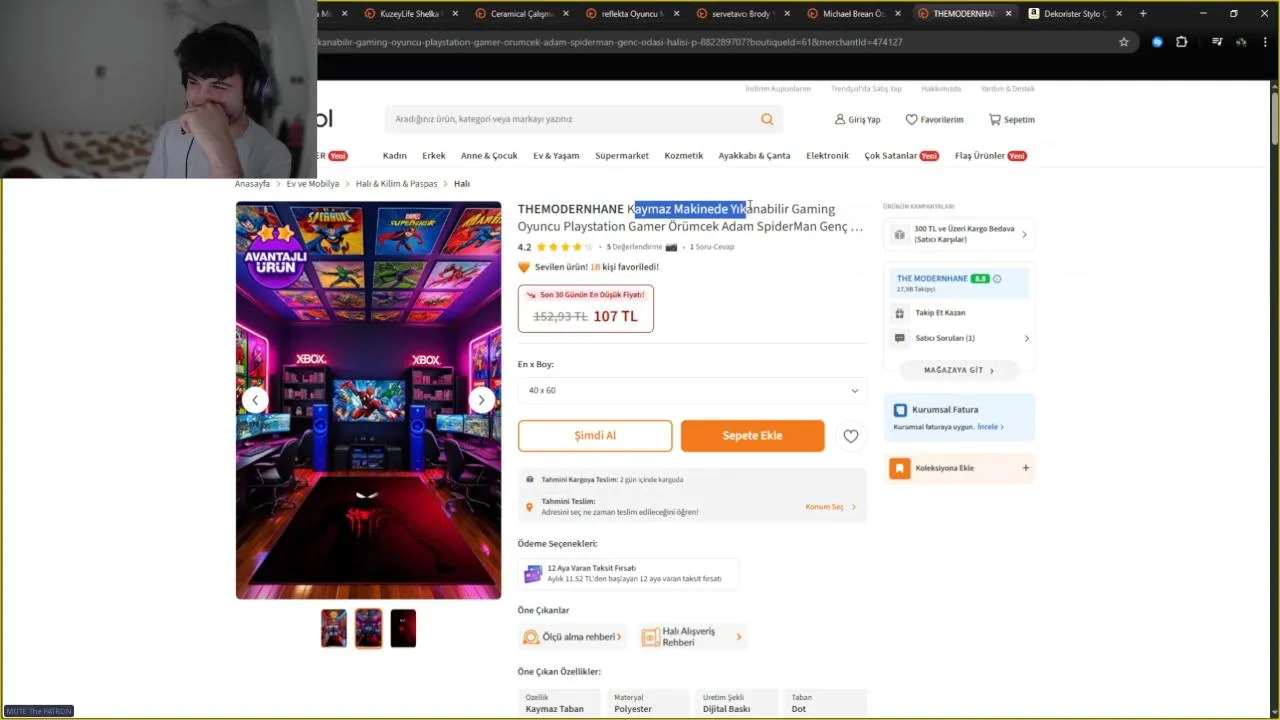Click the Koleksiyona Ekle bookmark icon
Viewport: 1280px width, 720px height.
pyautogui.click(x=900, y=468)
